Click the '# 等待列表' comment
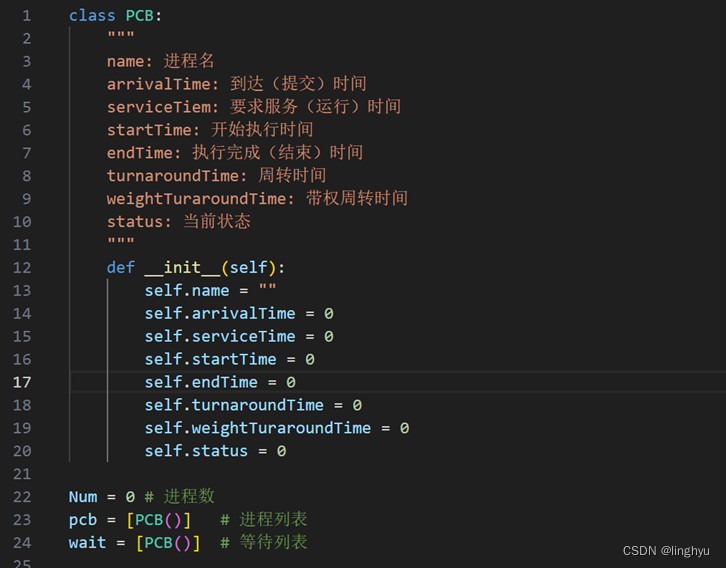The image size is (726, 568). 264,542
